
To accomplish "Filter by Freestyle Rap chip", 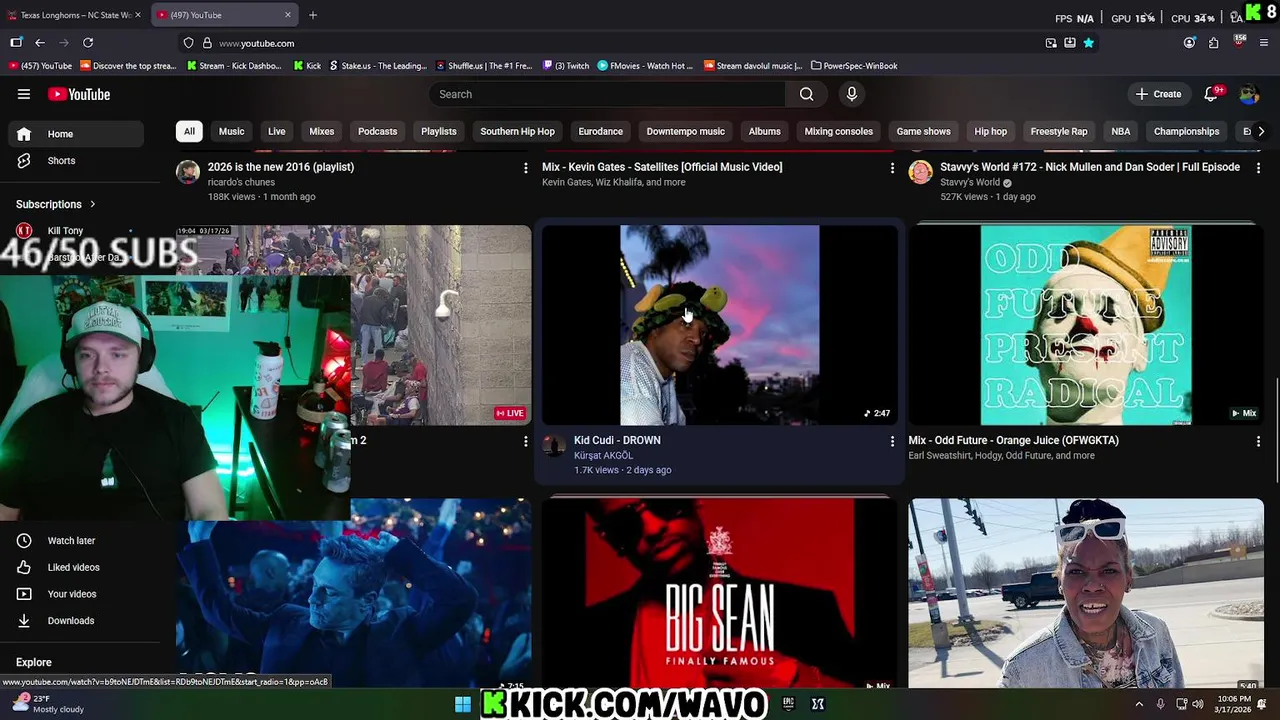I will [1059, 131].
